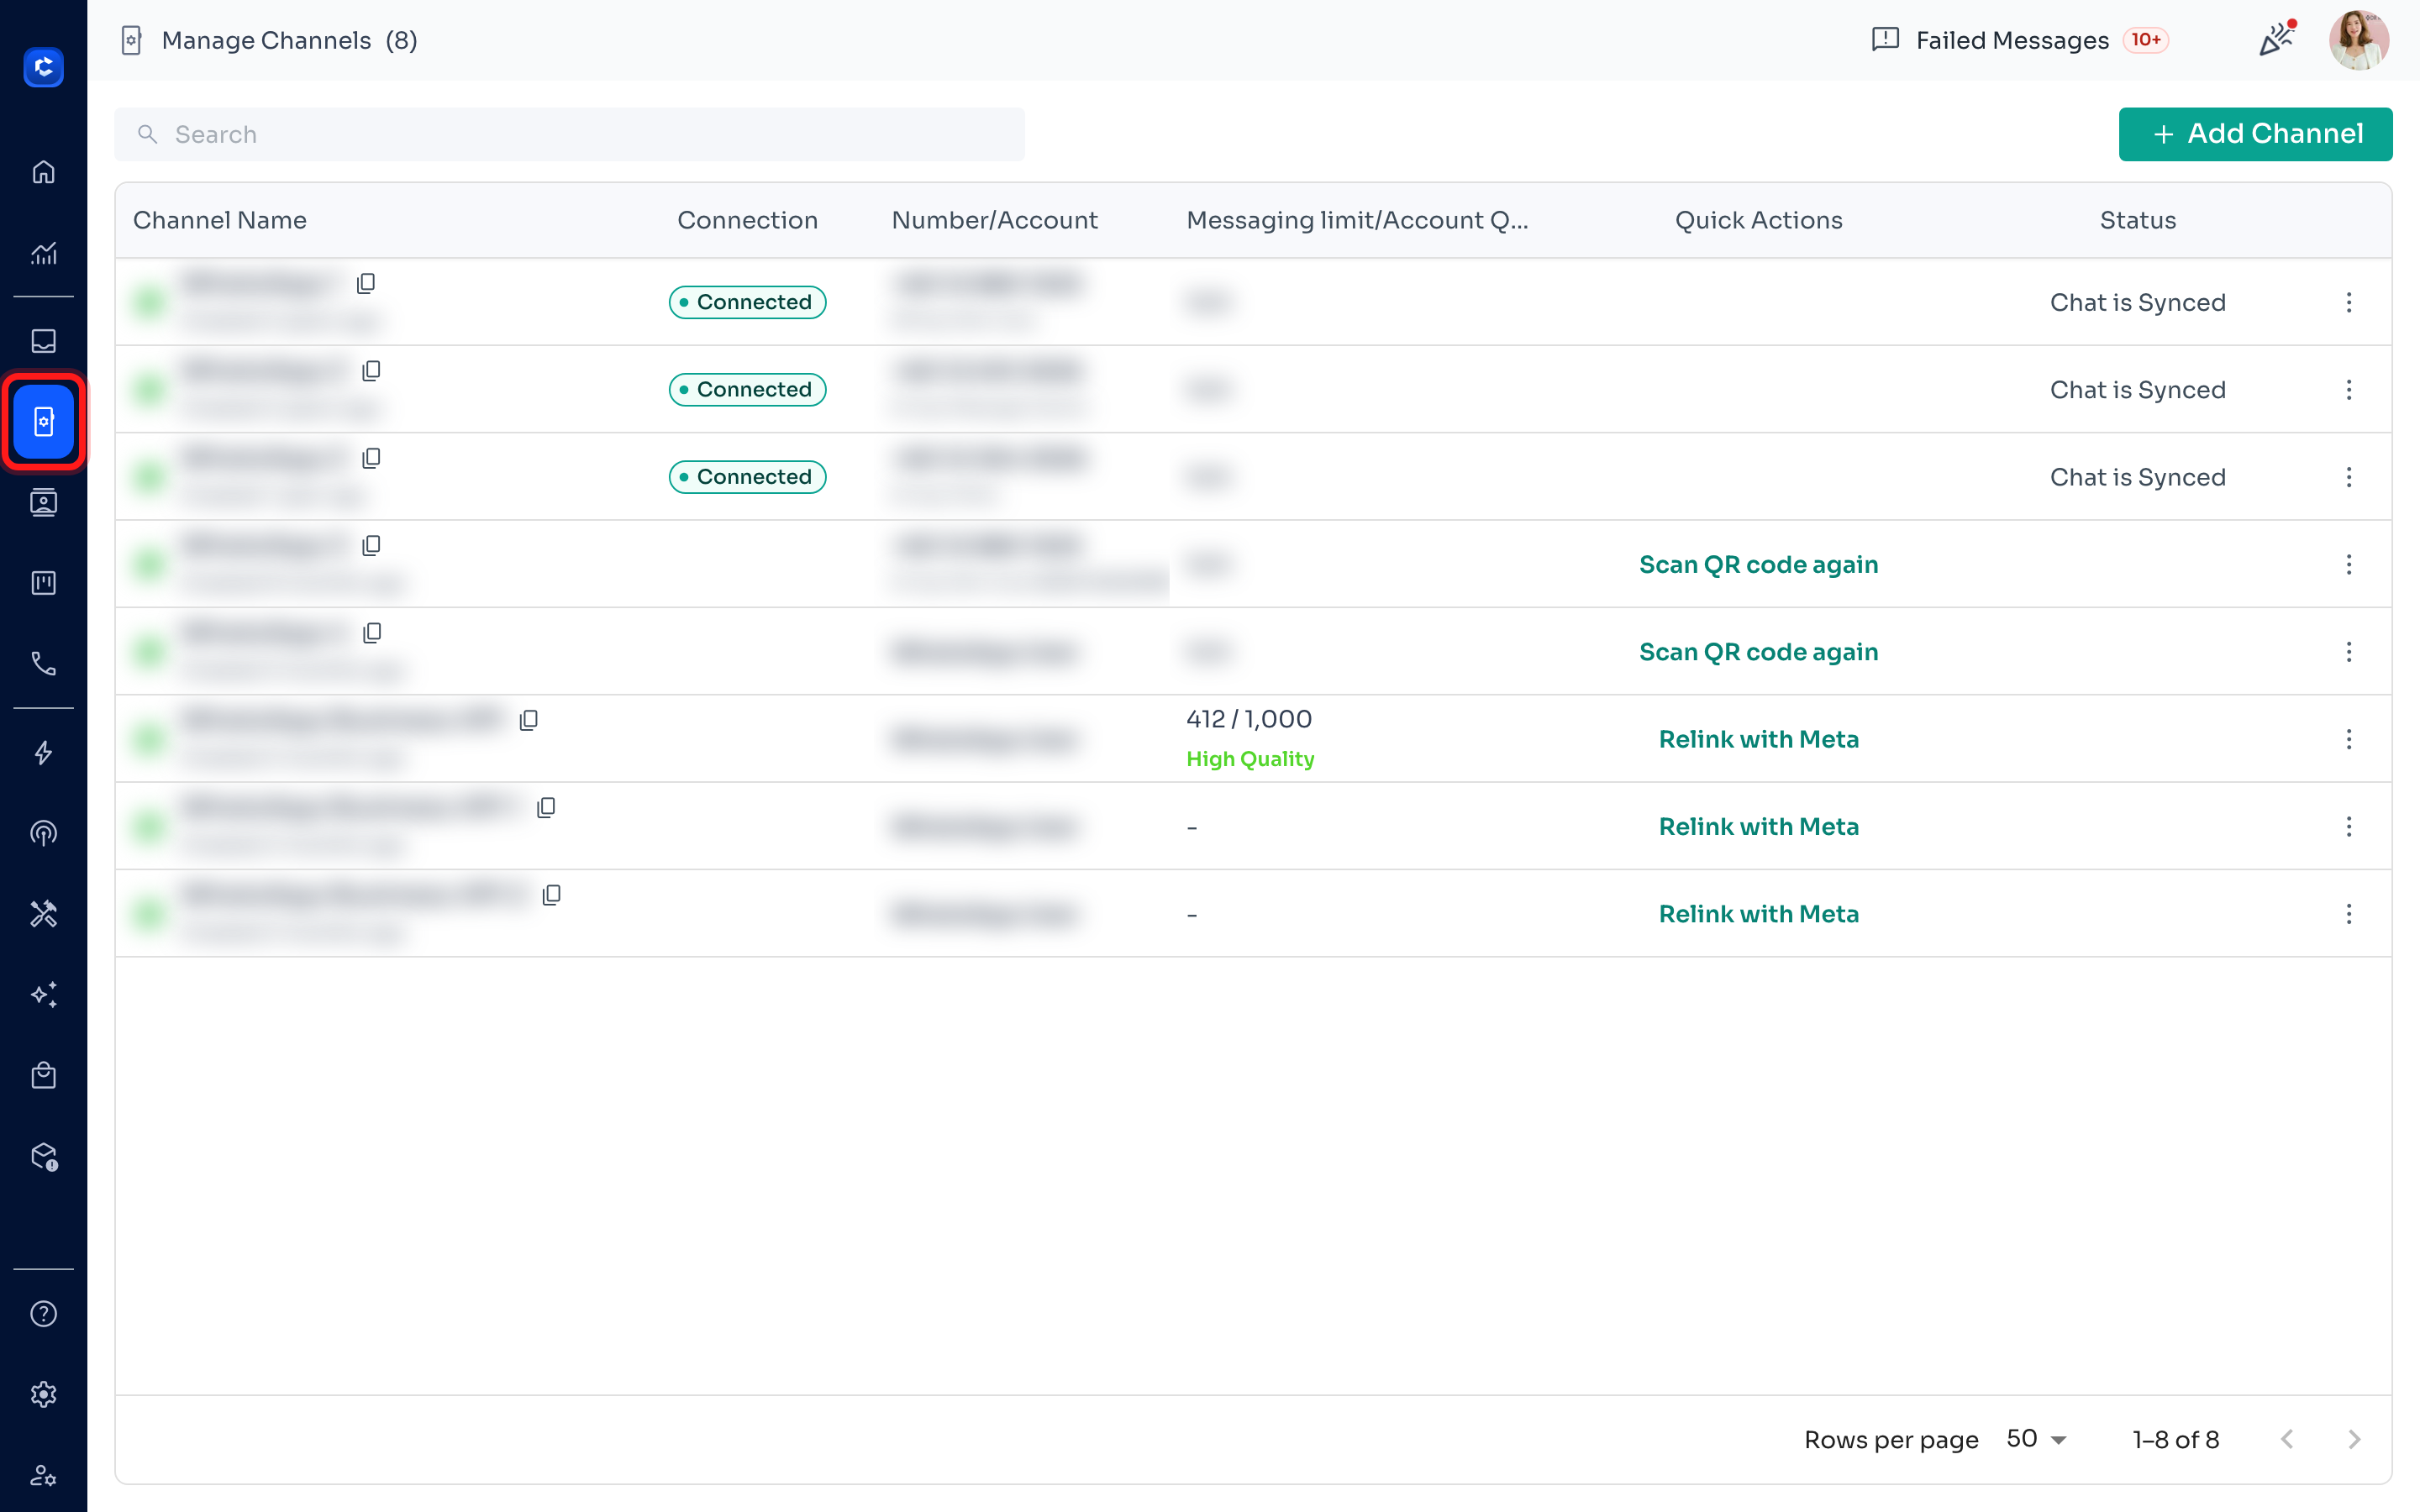Click the app logo at top of sidebar
The width and height of the screenshot is (2420, 1512).
tap(43, 67)
